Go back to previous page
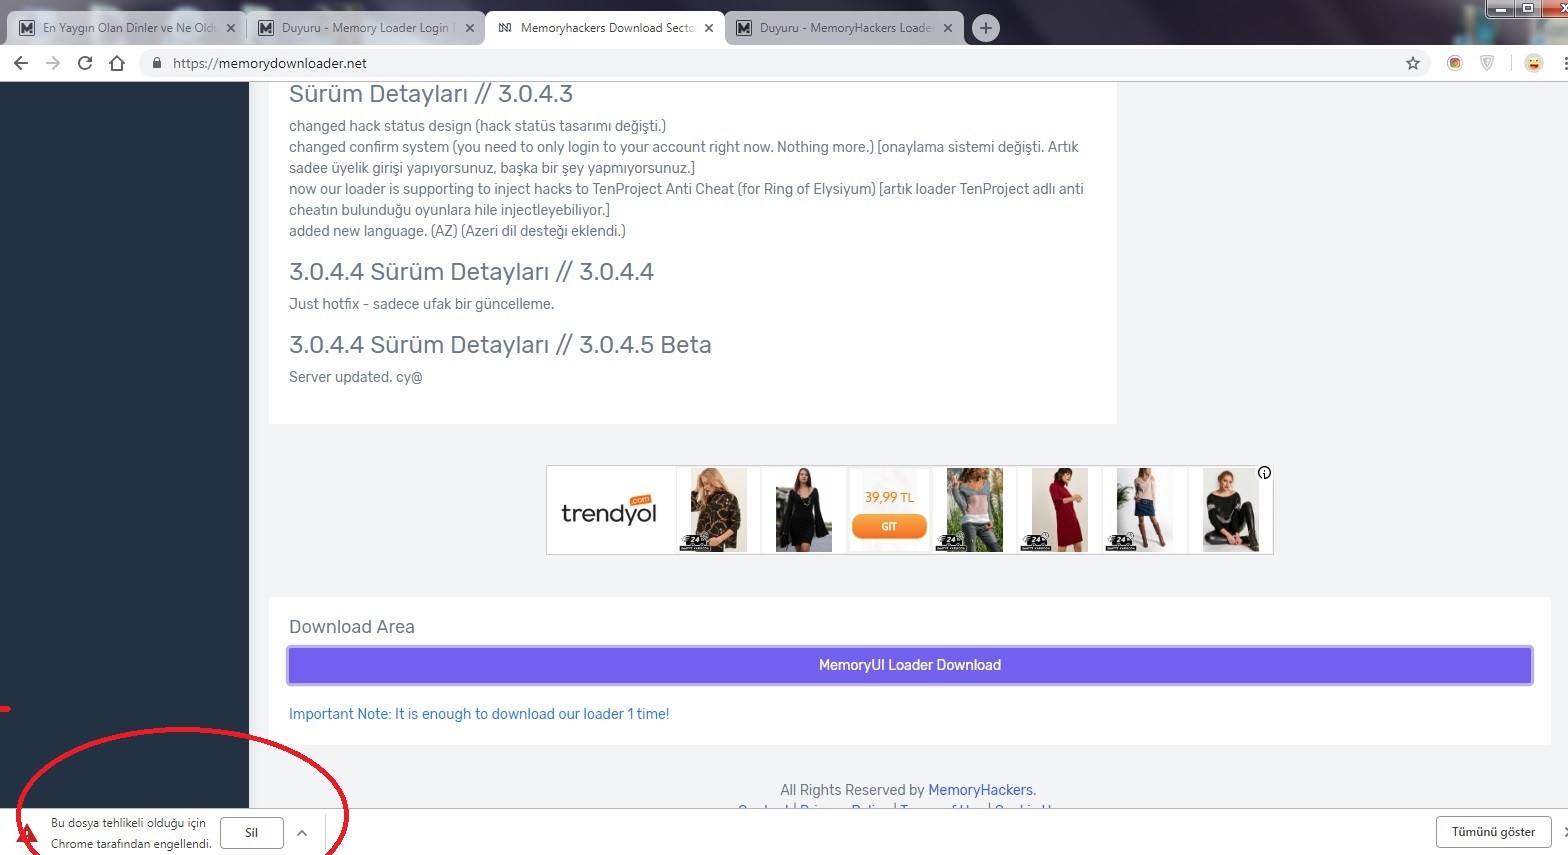Screen dimensions: 1568x855 click(x=21, y=63)
